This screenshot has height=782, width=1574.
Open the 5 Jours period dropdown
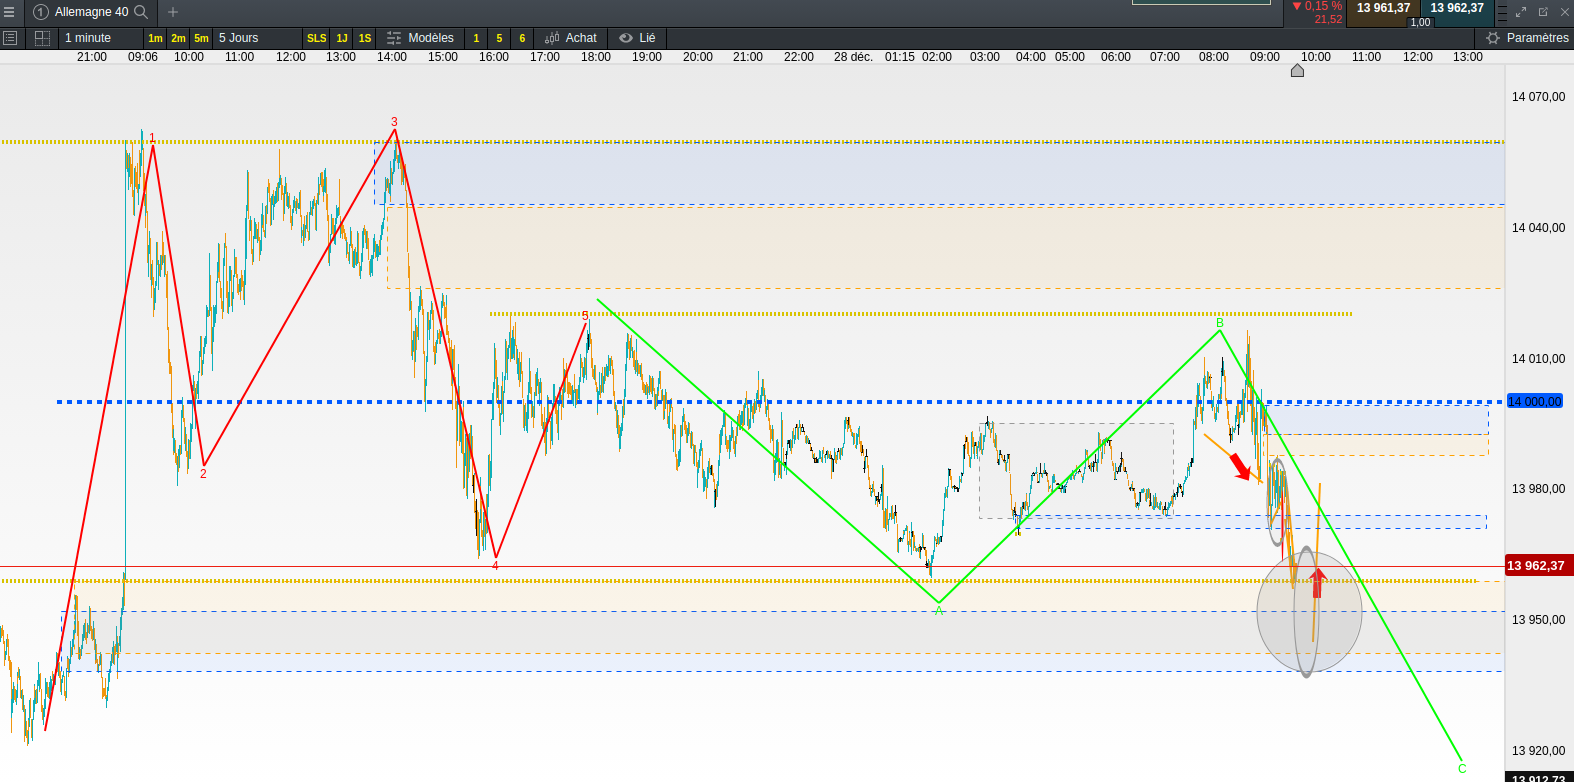pos(257,38)
